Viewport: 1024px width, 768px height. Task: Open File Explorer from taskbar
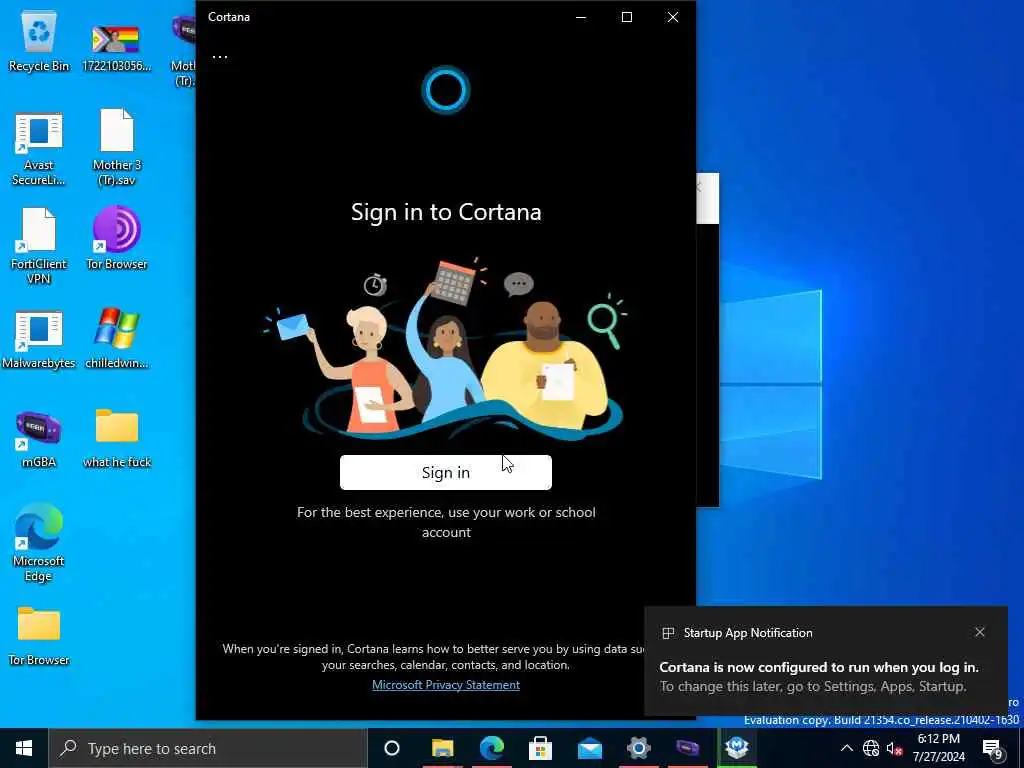[443, 748]
